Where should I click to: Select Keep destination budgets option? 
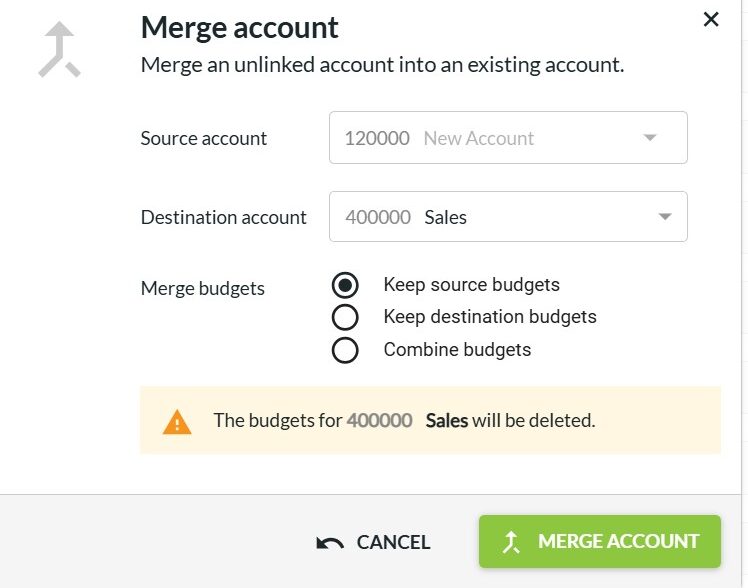click(345, 317)
